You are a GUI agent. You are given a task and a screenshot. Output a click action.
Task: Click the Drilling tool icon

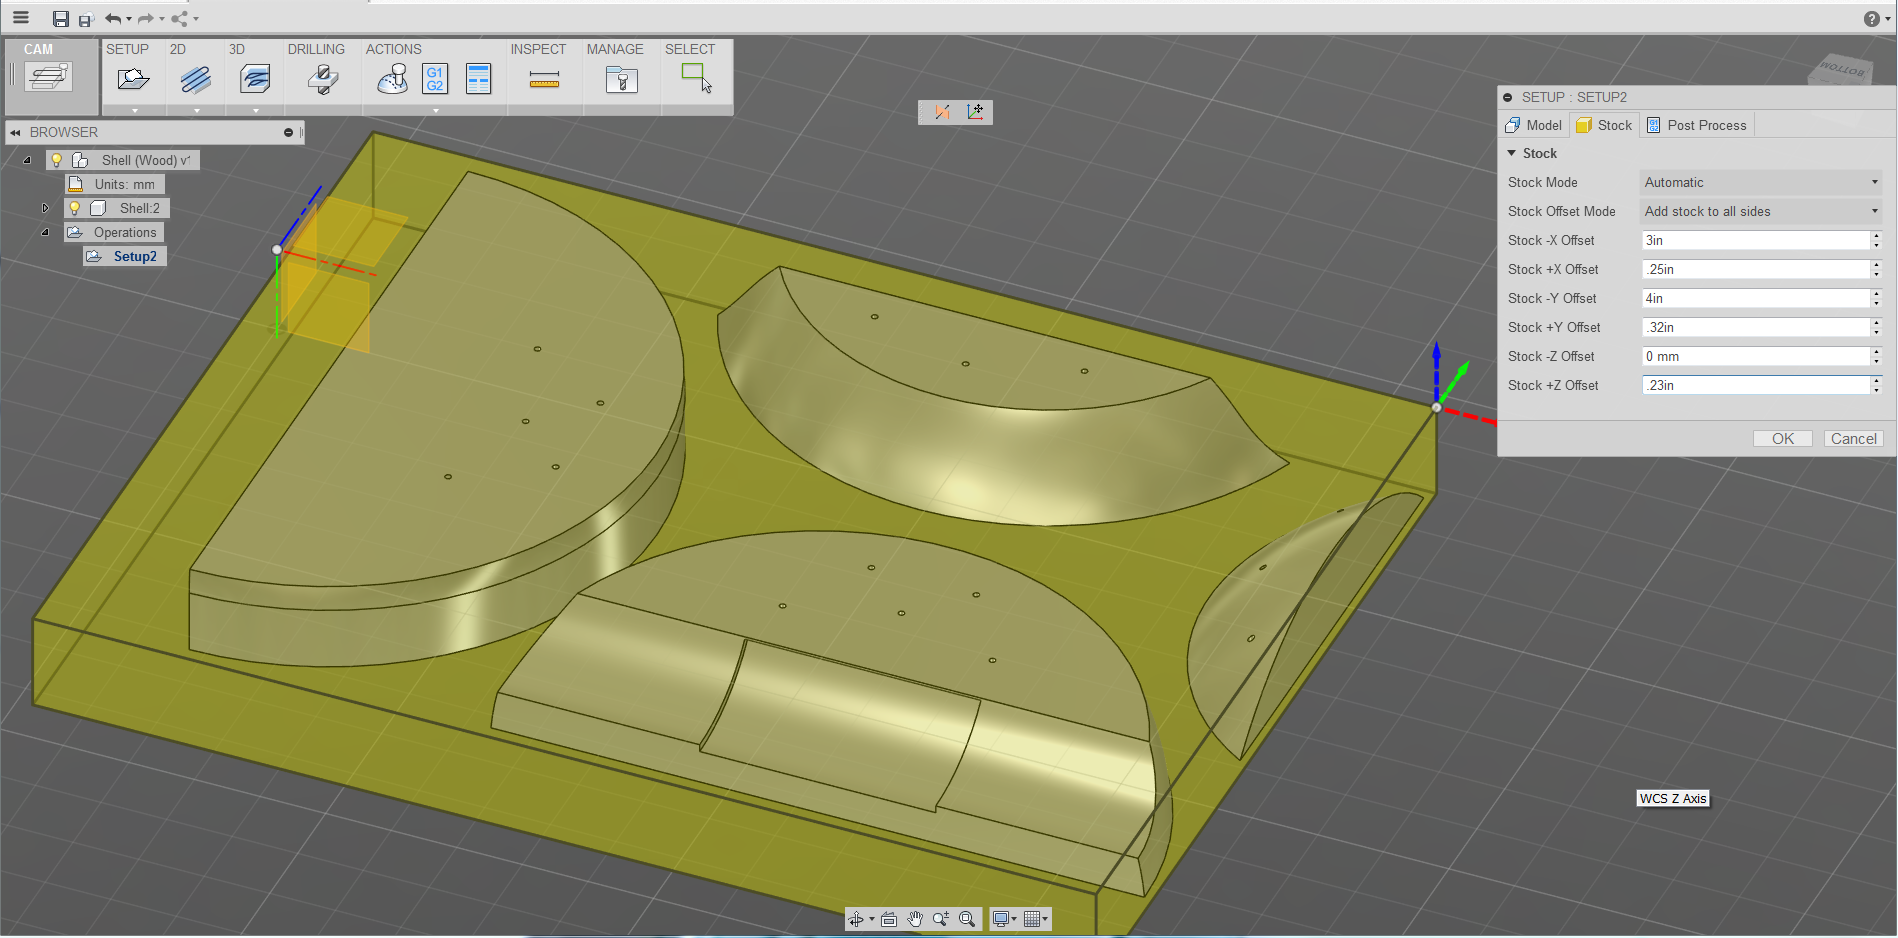click(322, 79)
